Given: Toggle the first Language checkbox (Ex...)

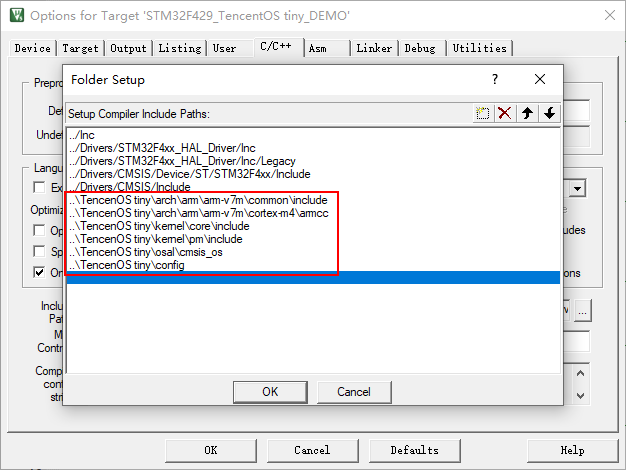Looking at the screenshot, I should 39,187.
